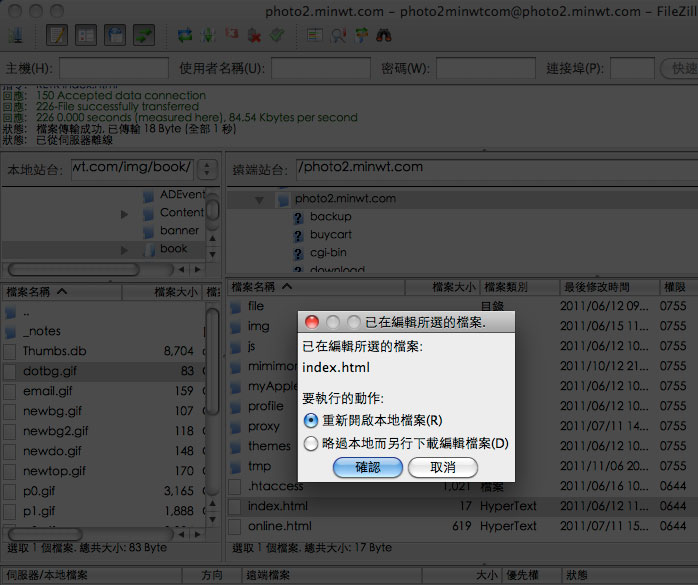The height and width of the screenshot is (585, 698).
Task: Select dotbg.gif in local file list
Action: 103,371
